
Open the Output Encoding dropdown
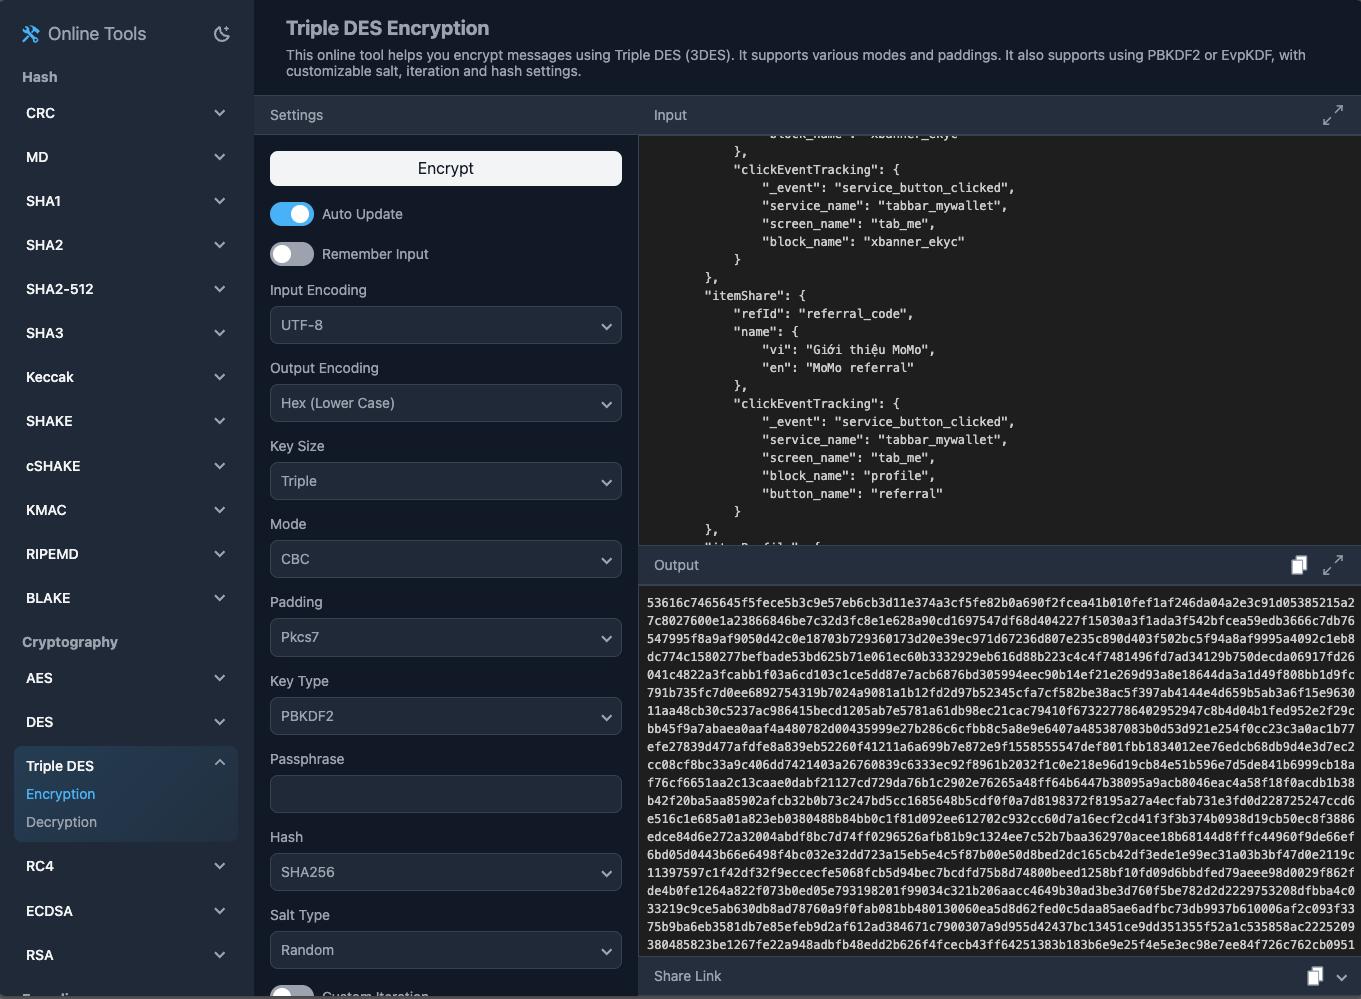point(446,403)
